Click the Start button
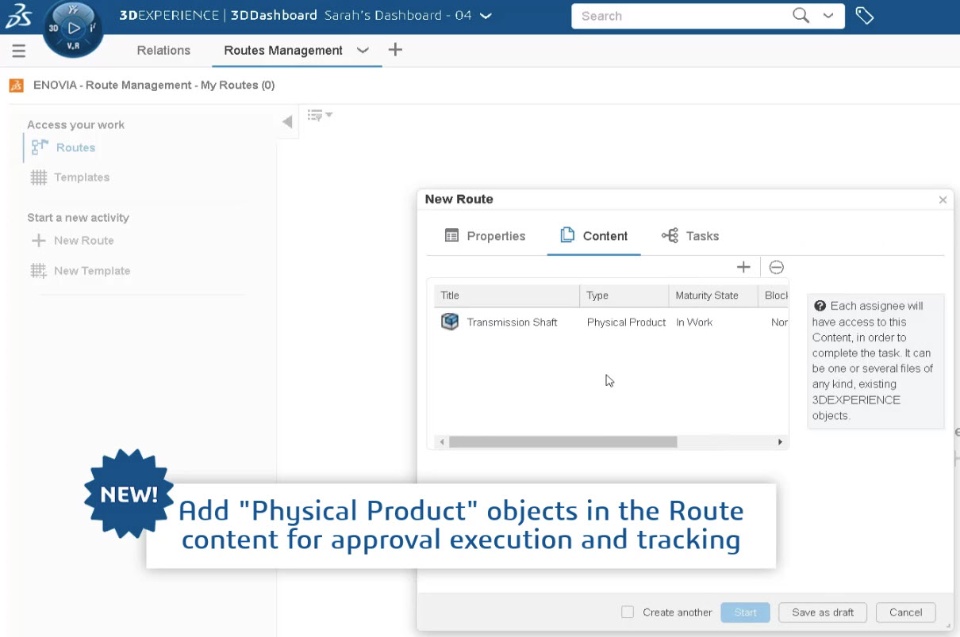 (745, 612)
